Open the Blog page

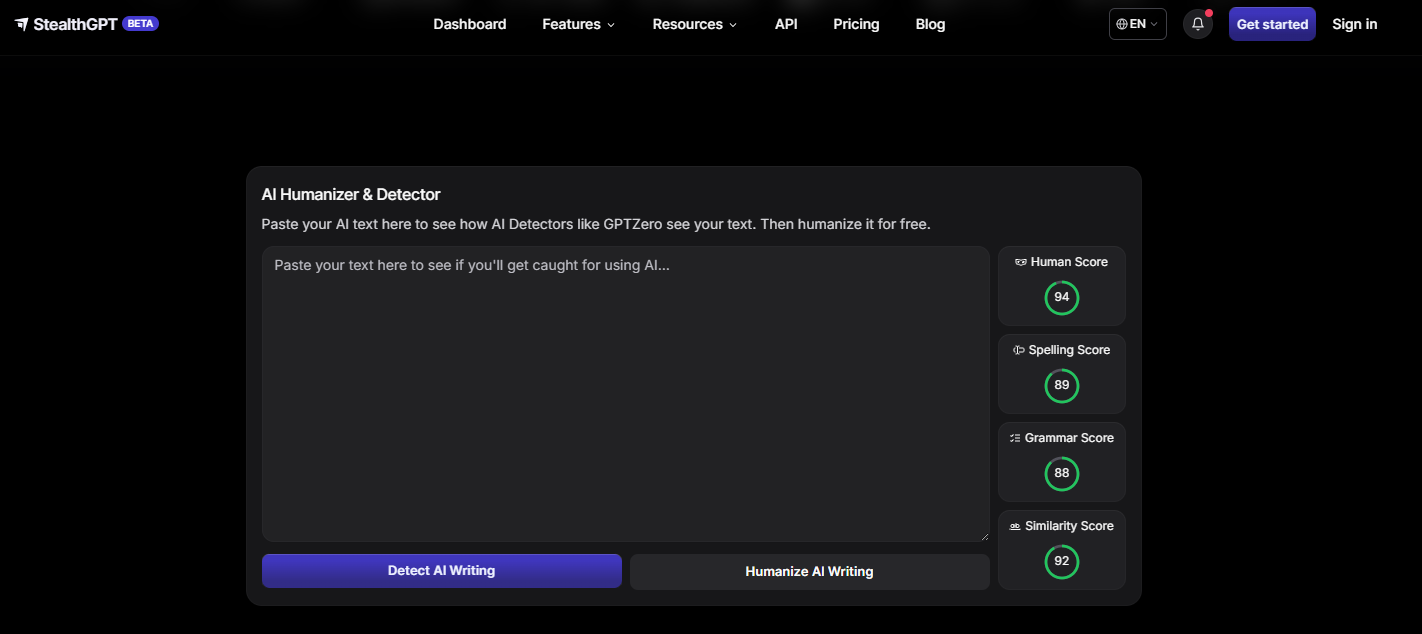click(930, 24)
